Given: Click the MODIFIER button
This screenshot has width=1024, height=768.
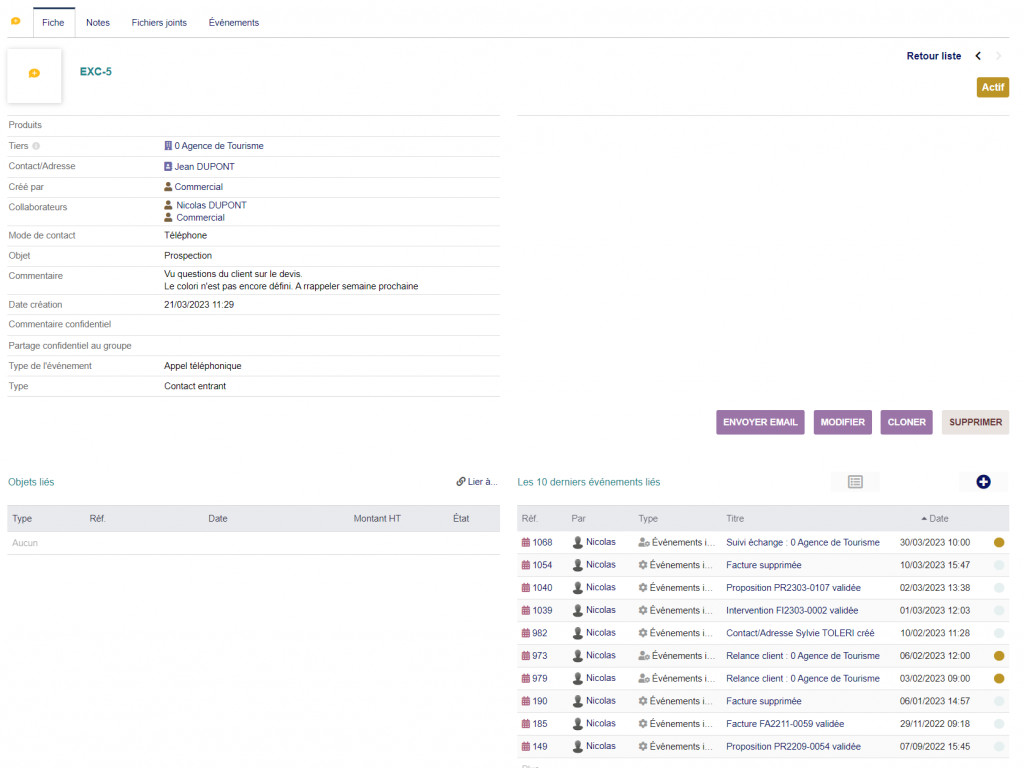Looking at the screenshot, I should [842, 422].
